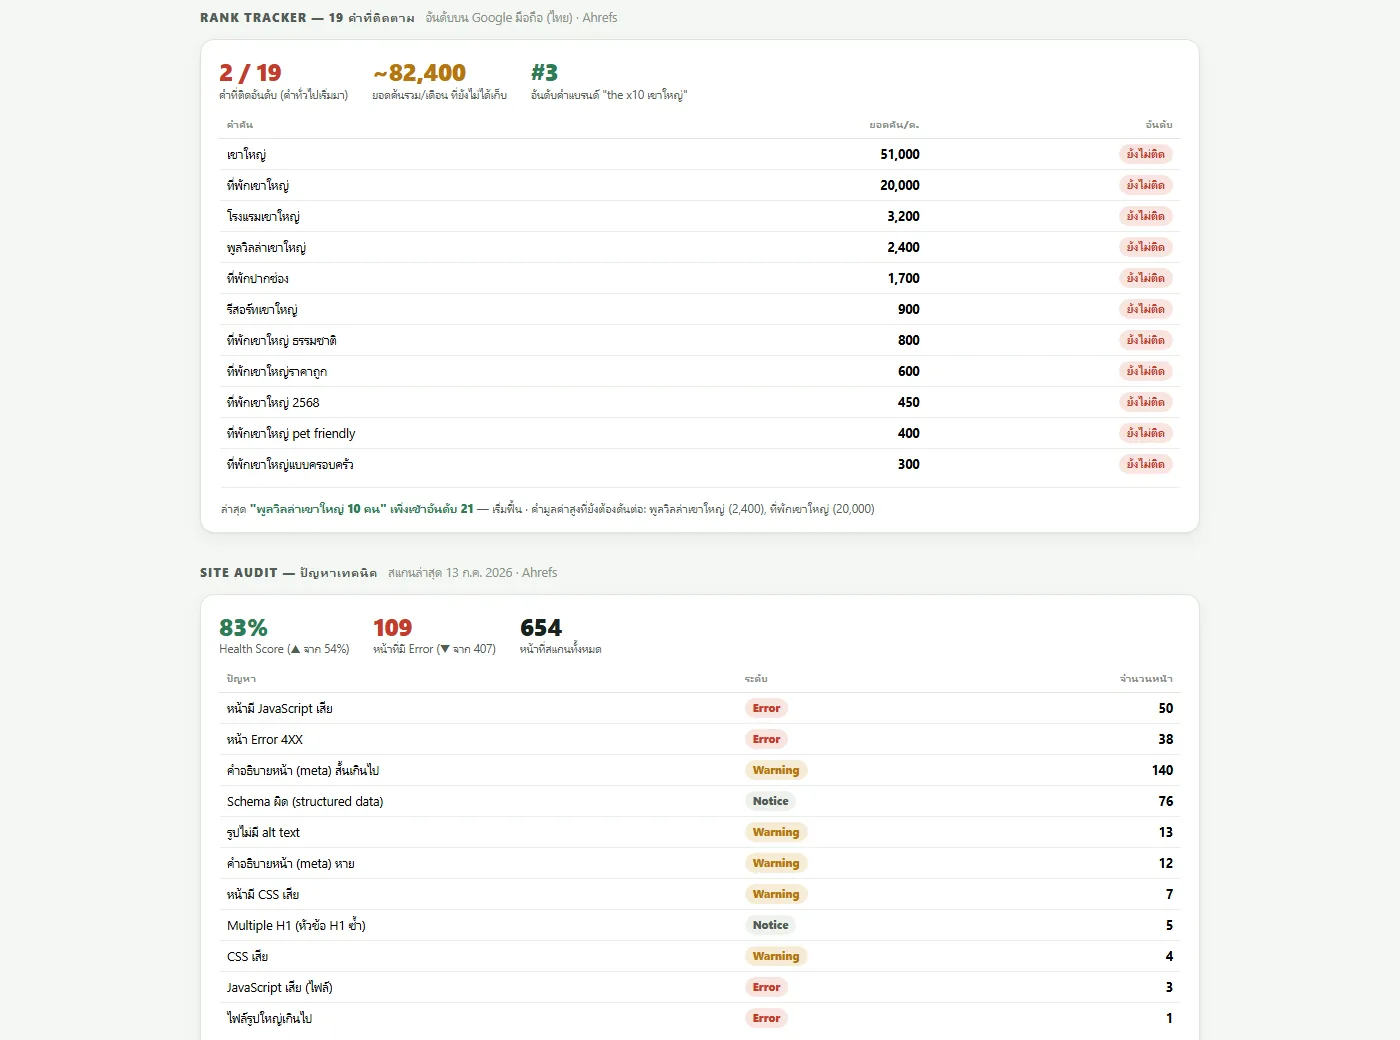Click the "600" search volume cell

click(x=909, y=371)
